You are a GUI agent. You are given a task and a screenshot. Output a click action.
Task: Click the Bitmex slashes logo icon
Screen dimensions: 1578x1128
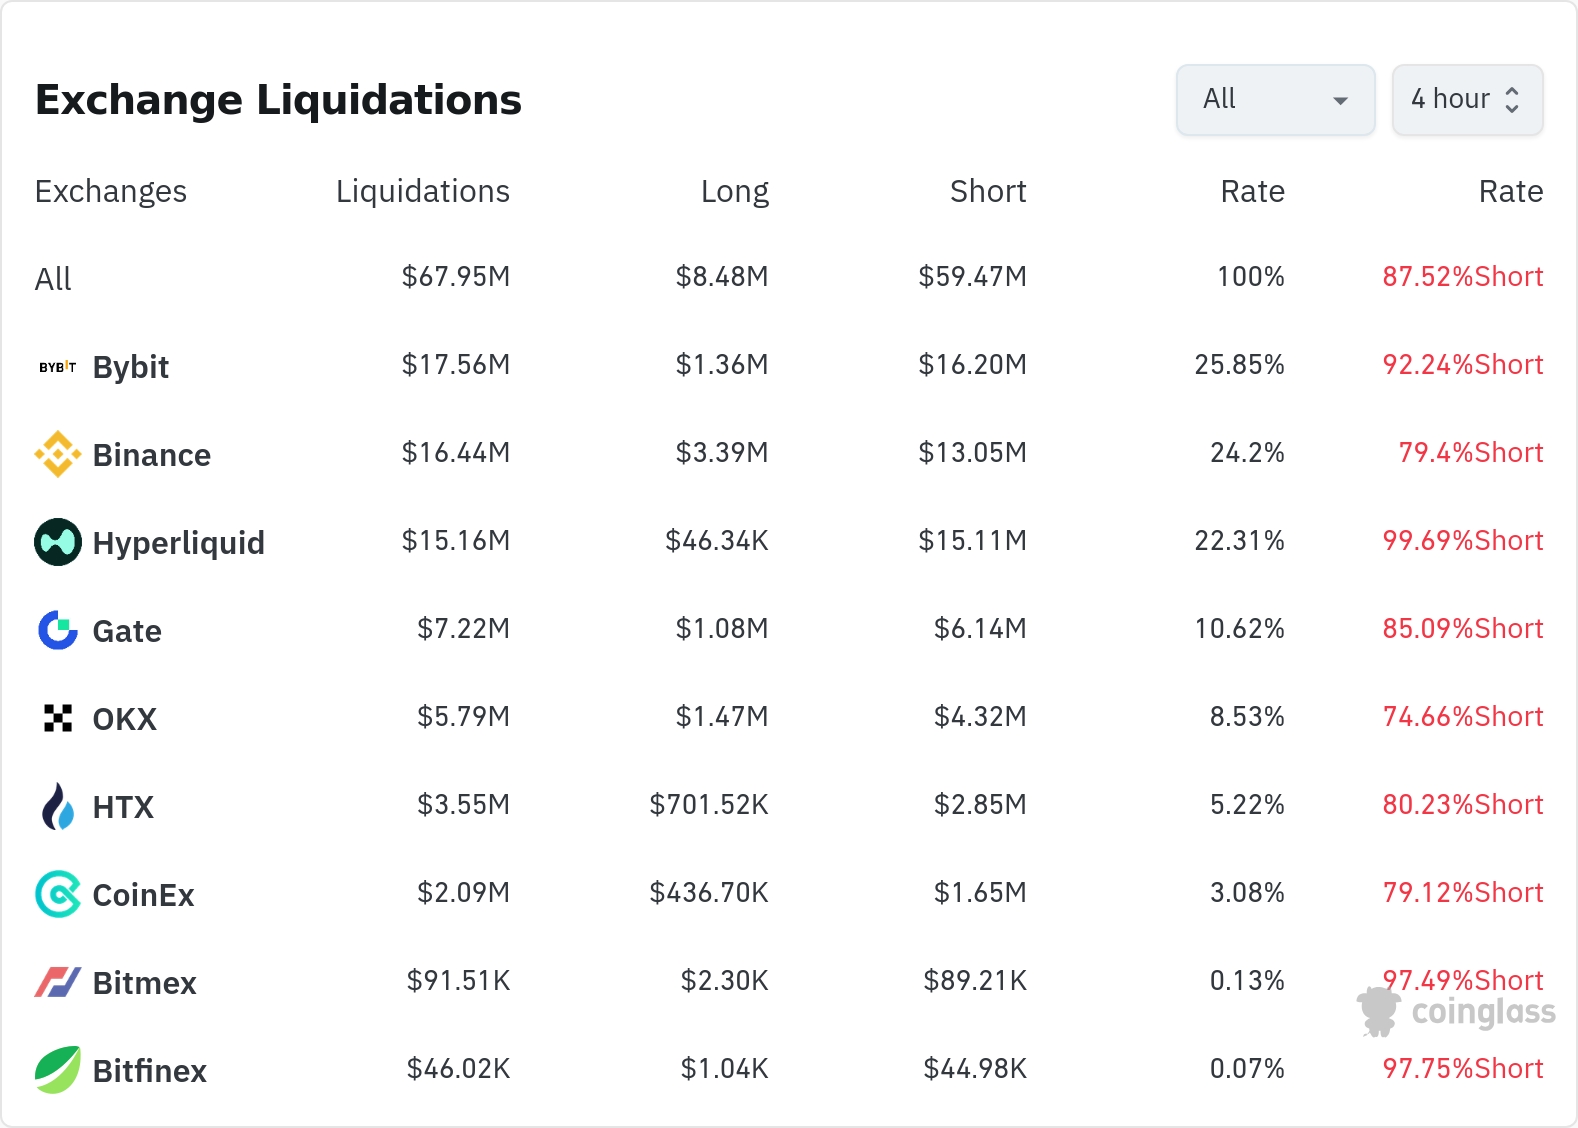[x=57, y=982]
